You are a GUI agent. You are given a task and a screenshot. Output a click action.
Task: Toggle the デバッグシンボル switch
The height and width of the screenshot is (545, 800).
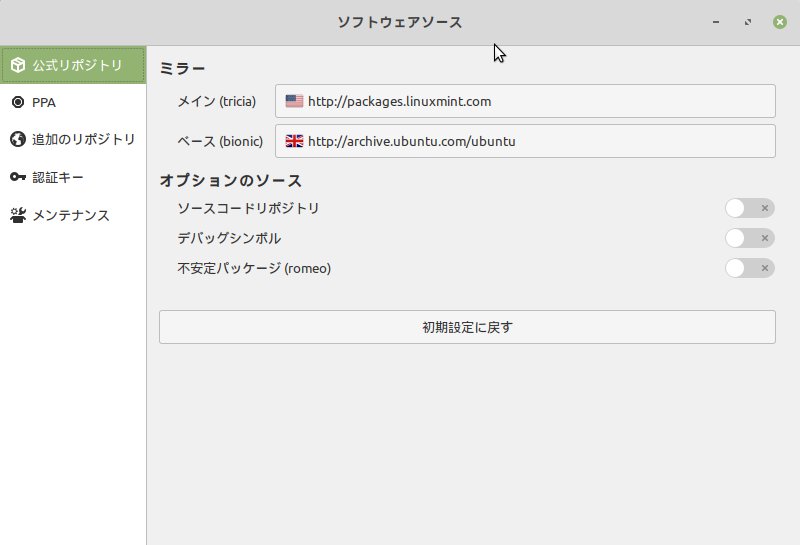tap(749, 238)
